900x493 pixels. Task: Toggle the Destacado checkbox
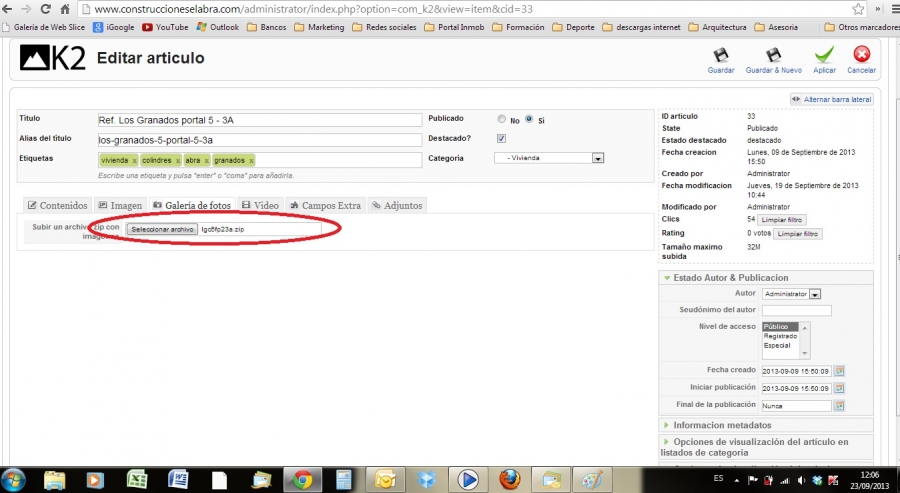[501, 138]
